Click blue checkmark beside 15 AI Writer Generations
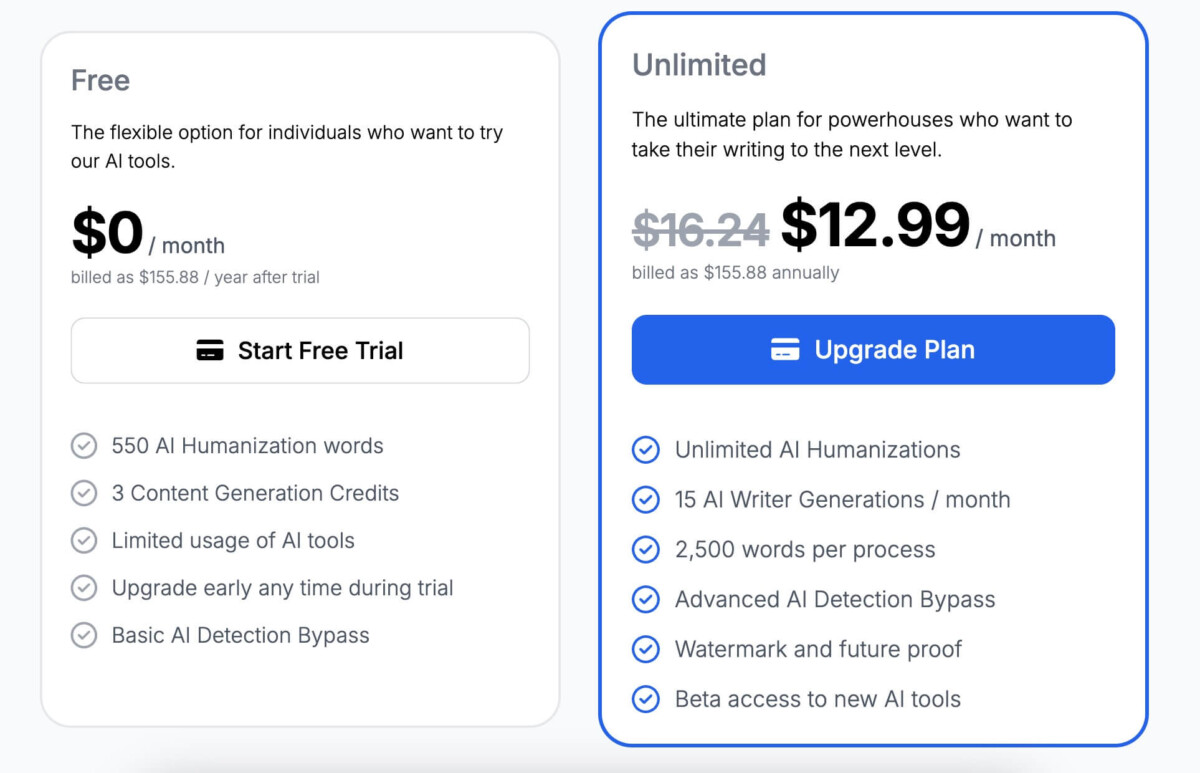 [646, 500]
